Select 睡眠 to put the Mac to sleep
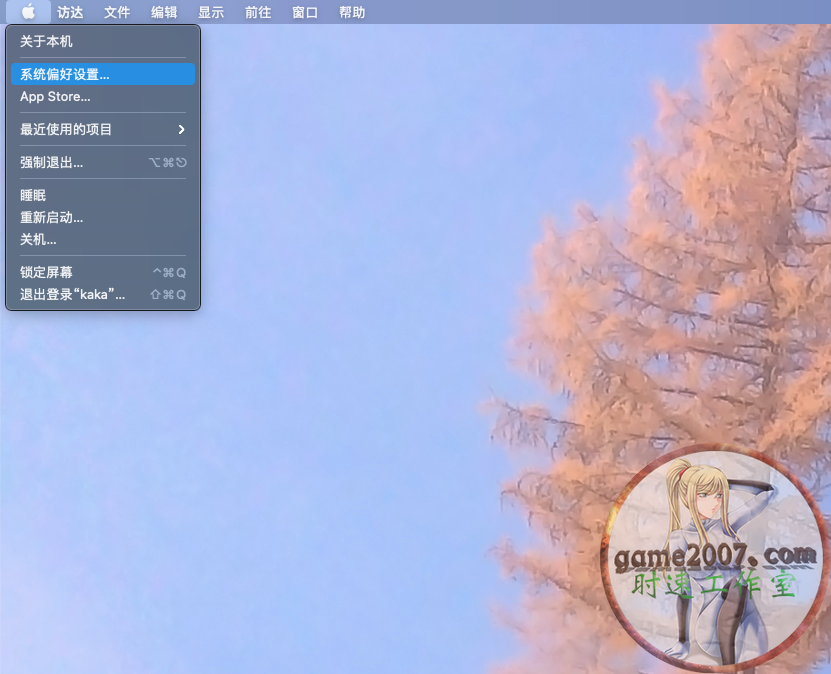Screen dimensions: 831x674 click(x=33, y=196)
